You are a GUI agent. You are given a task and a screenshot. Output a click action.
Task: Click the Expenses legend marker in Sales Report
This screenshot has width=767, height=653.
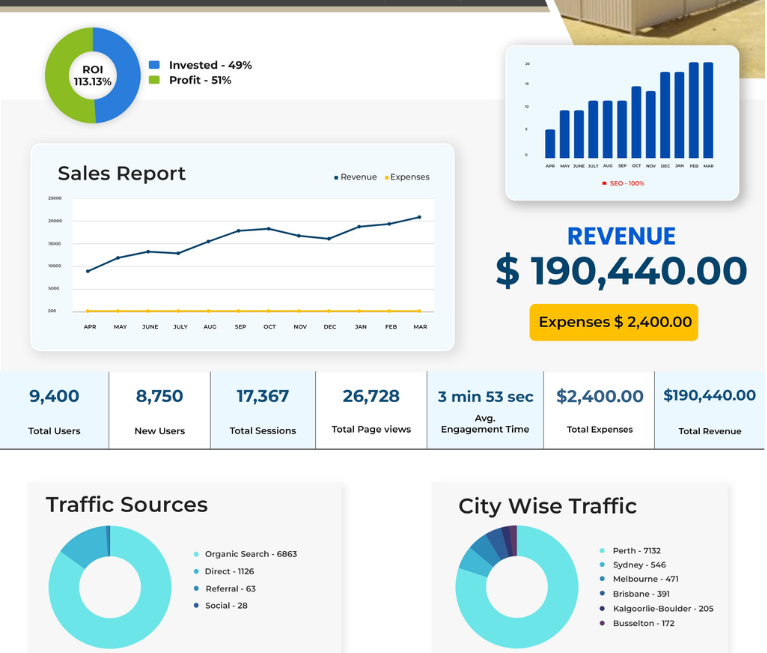point(386,178)
